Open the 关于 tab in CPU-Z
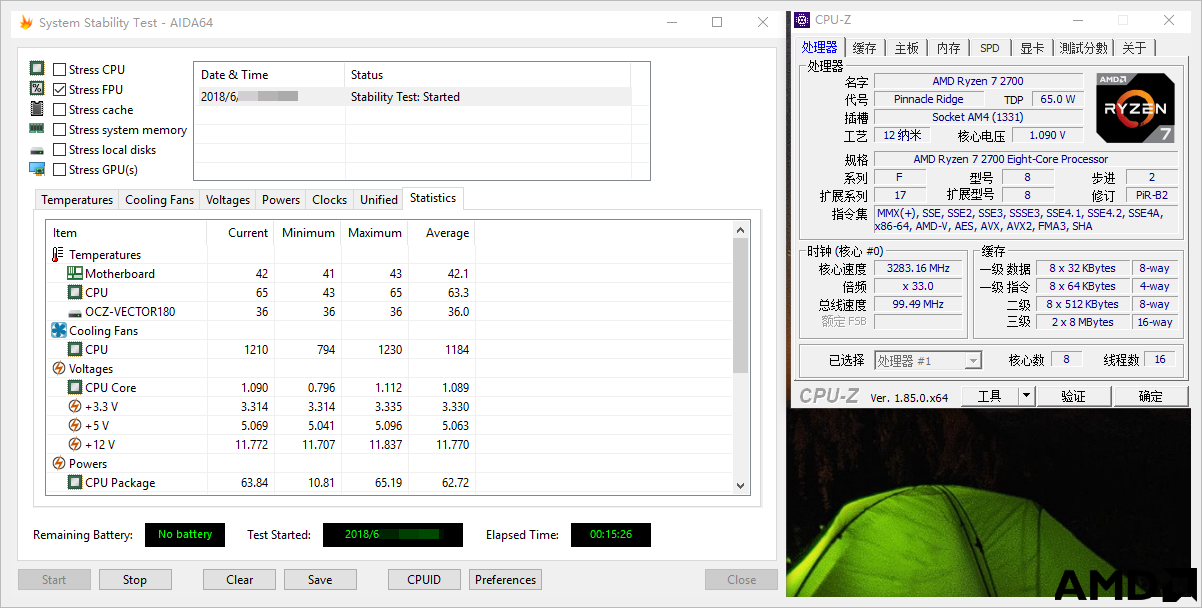This screenshot has height=608, width=1202. pos(1135,48)
